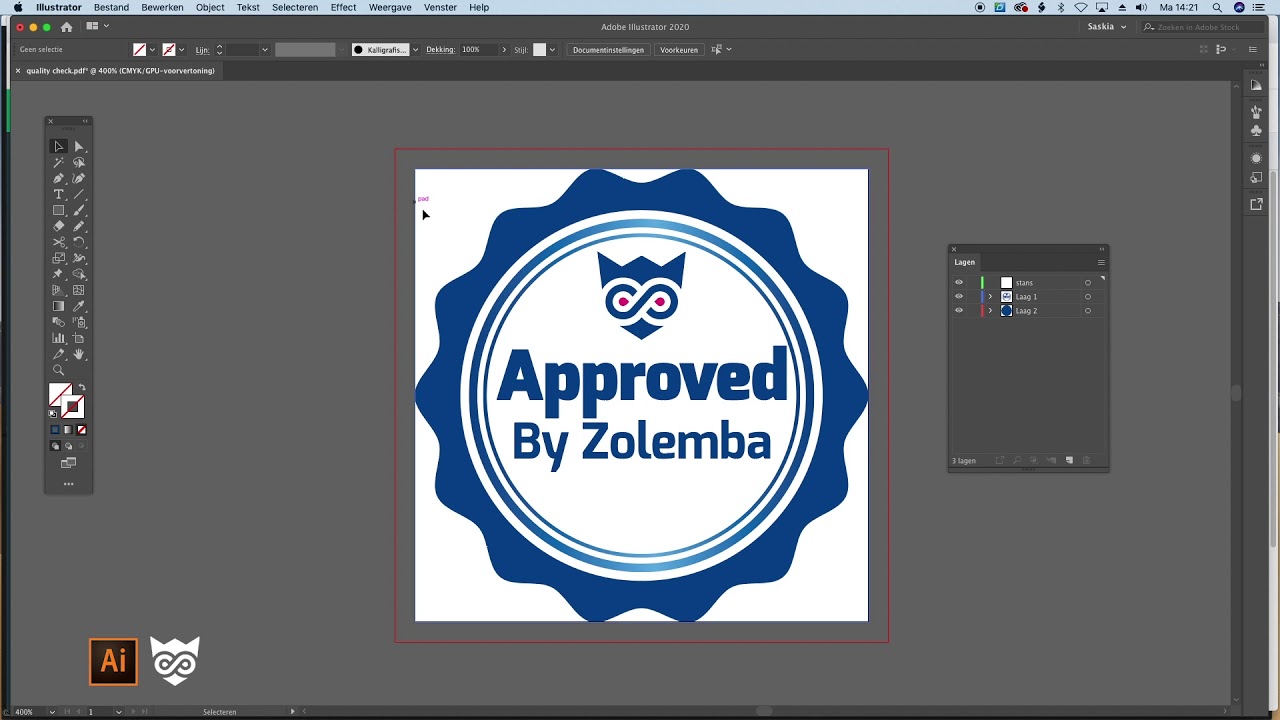The width and height of the screenshot is (1280, 720).
Task: Choose the Width/Warp tool
Action: (79, 258)
